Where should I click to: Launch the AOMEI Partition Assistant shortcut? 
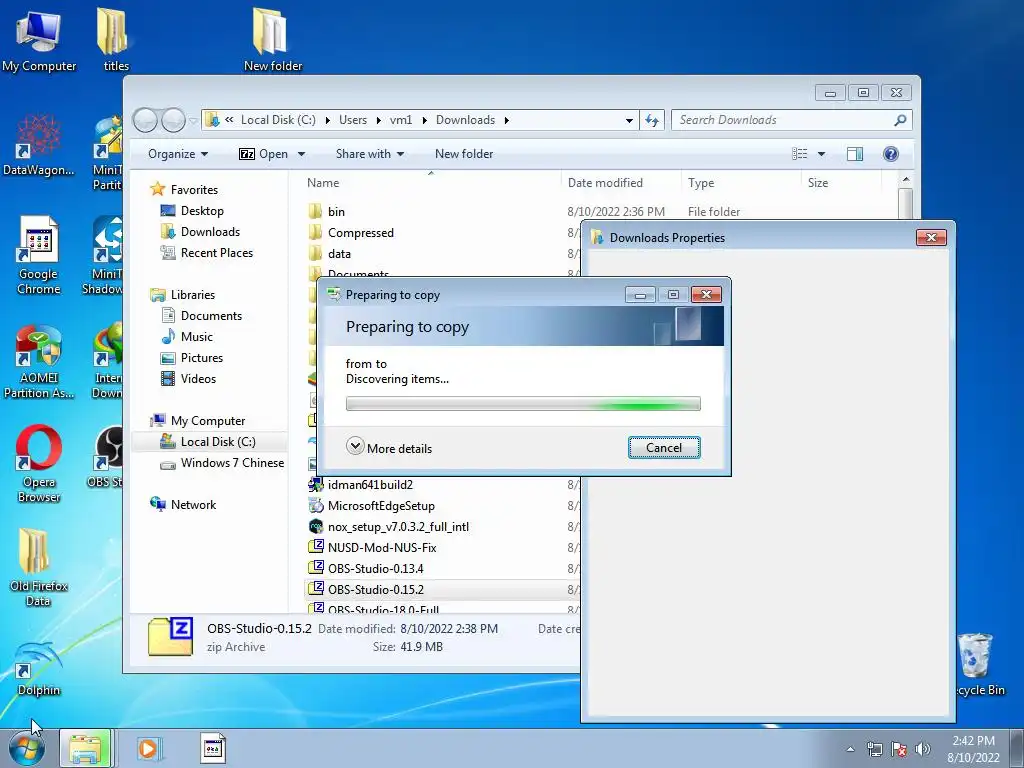coord(39,361)
